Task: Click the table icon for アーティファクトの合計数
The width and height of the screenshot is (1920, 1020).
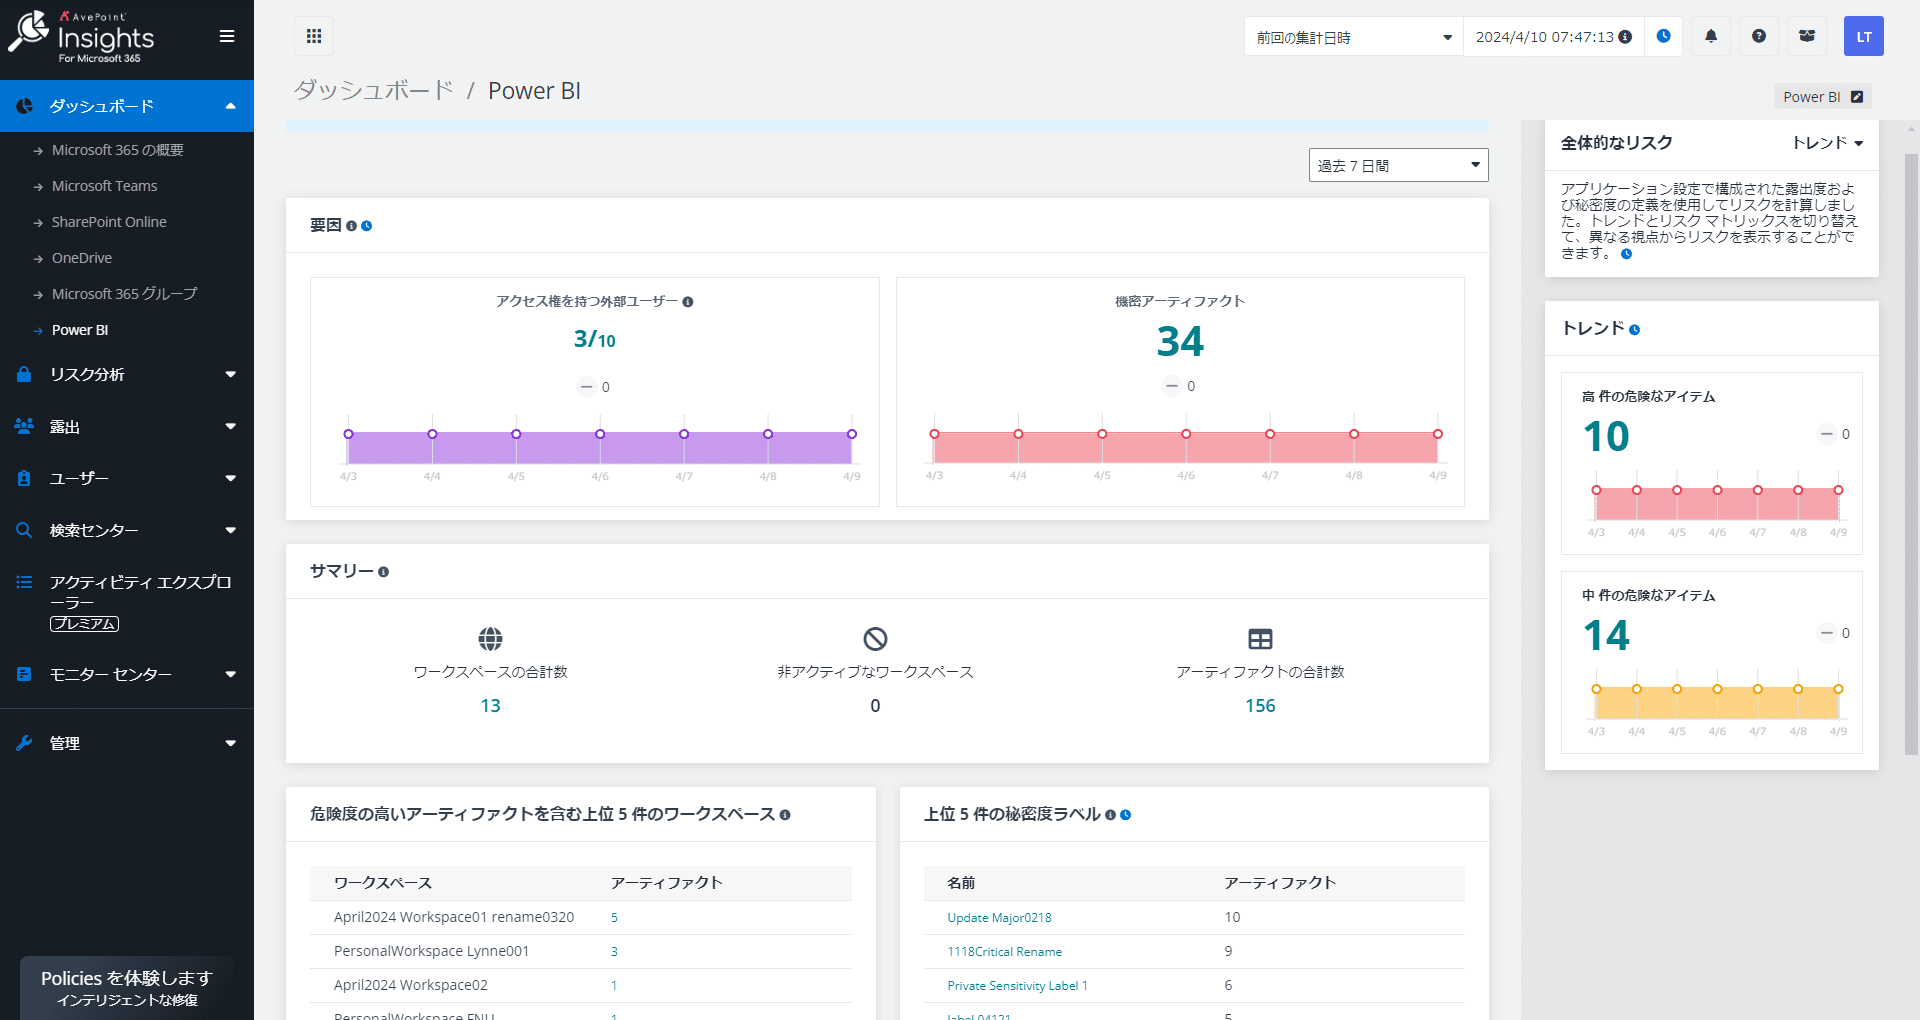Action: pos(1260,638)
